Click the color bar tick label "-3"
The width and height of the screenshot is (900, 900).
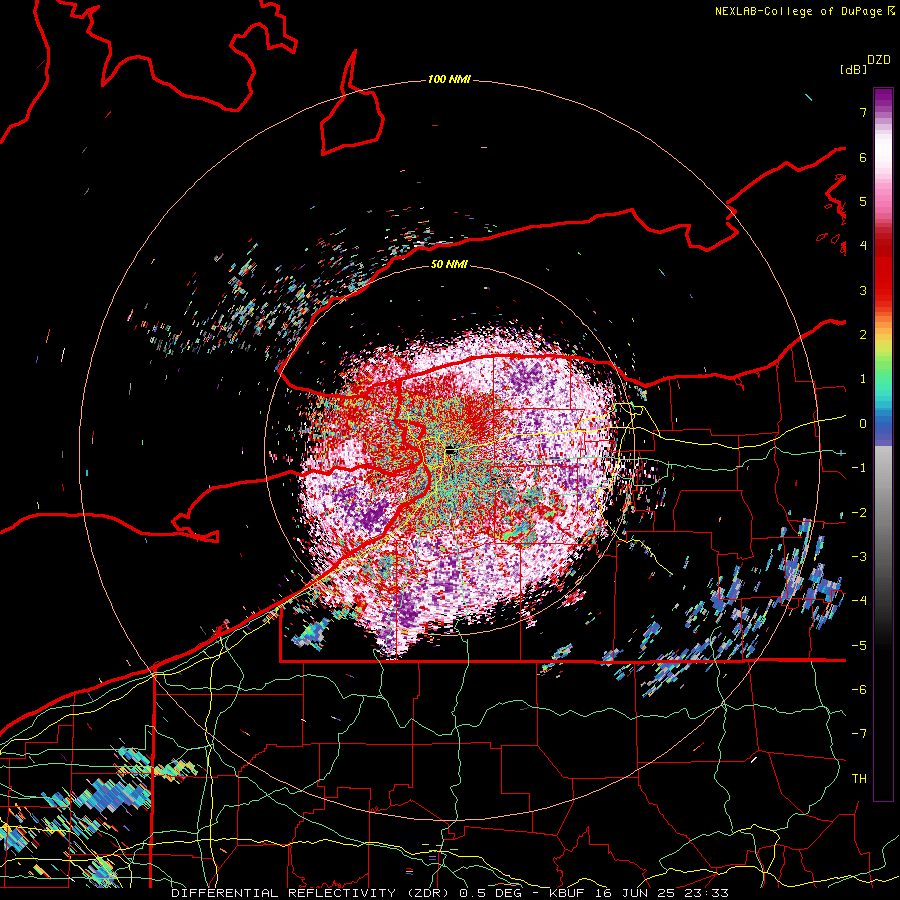(859, 557)
